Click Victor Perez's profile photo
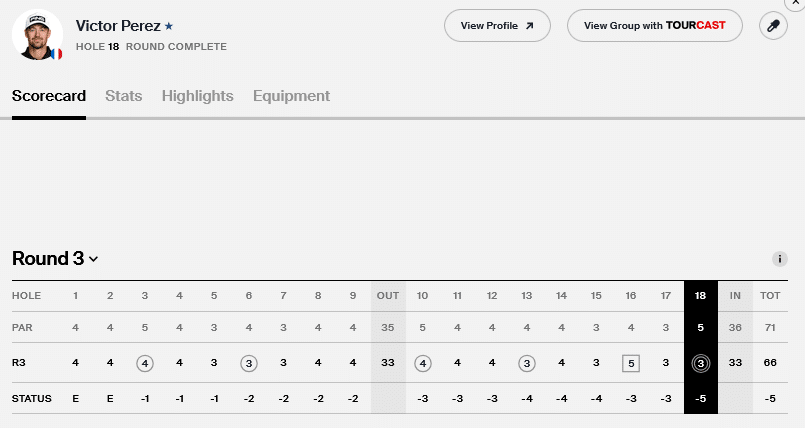This screenshot has height=428, width=805. (x=36, y=34)
